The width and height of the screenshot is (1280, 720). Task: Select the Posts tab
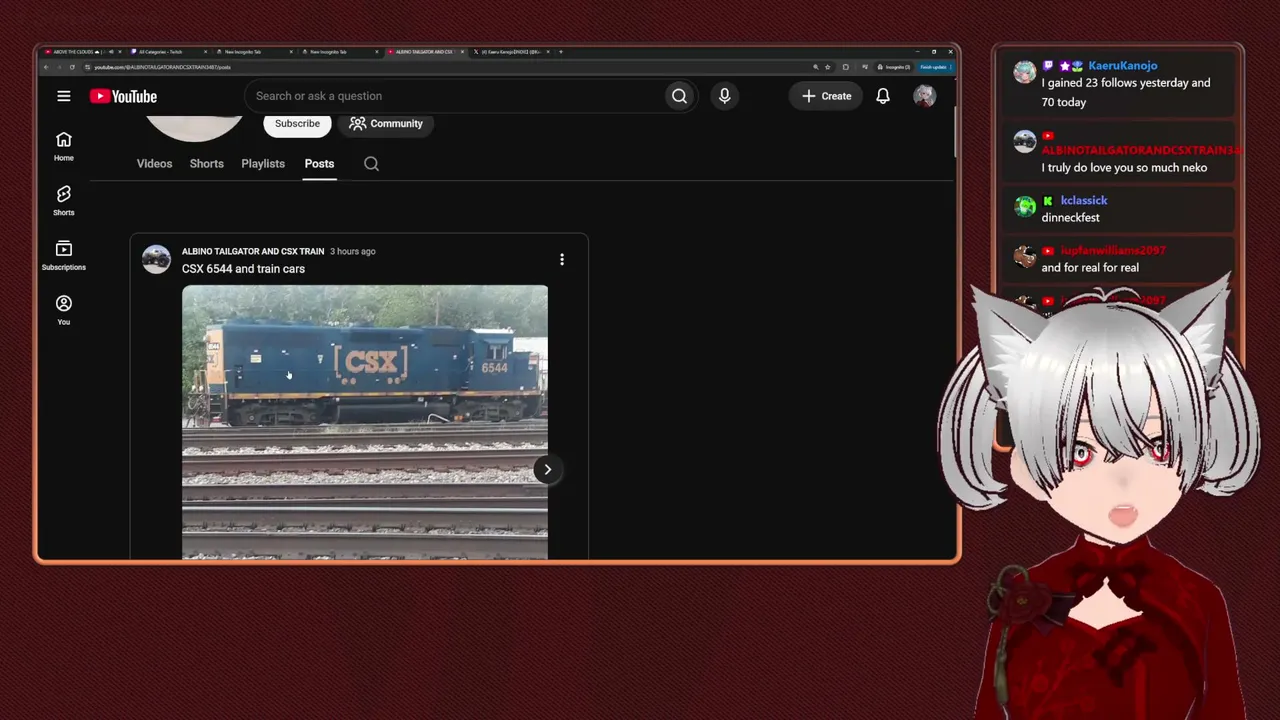319,164
